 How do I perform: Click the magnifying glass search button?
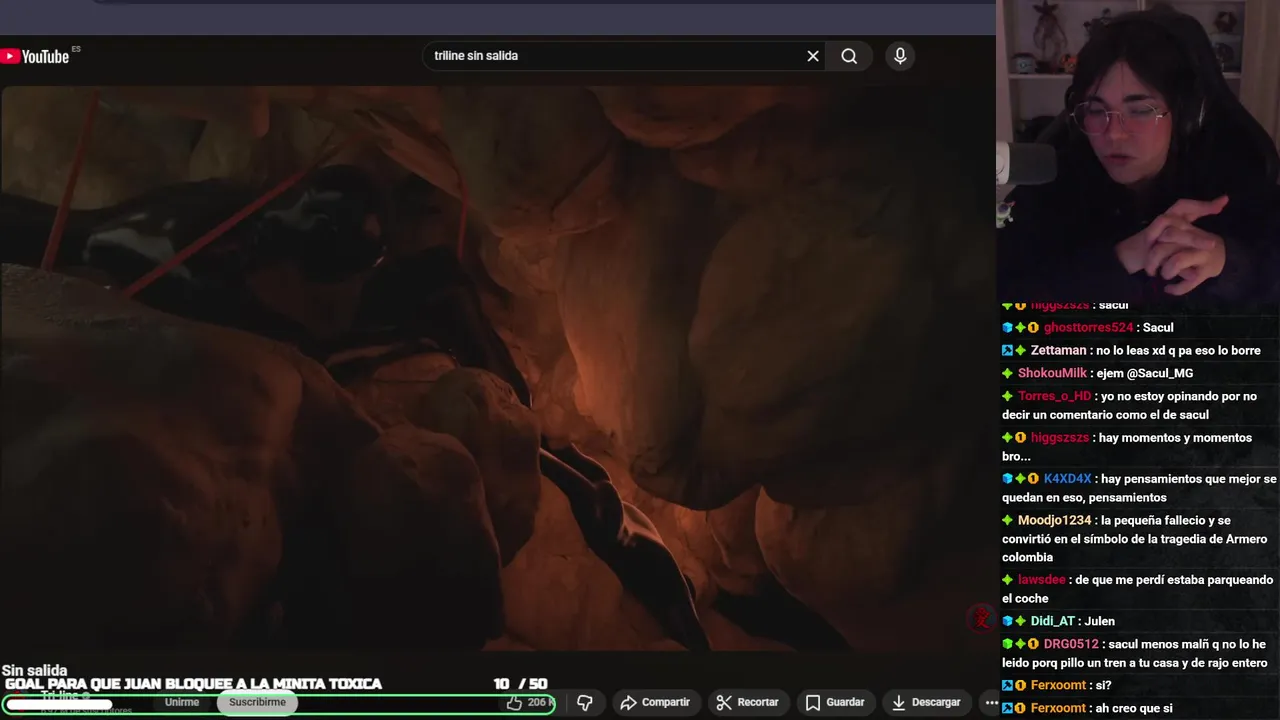[849, 56]
